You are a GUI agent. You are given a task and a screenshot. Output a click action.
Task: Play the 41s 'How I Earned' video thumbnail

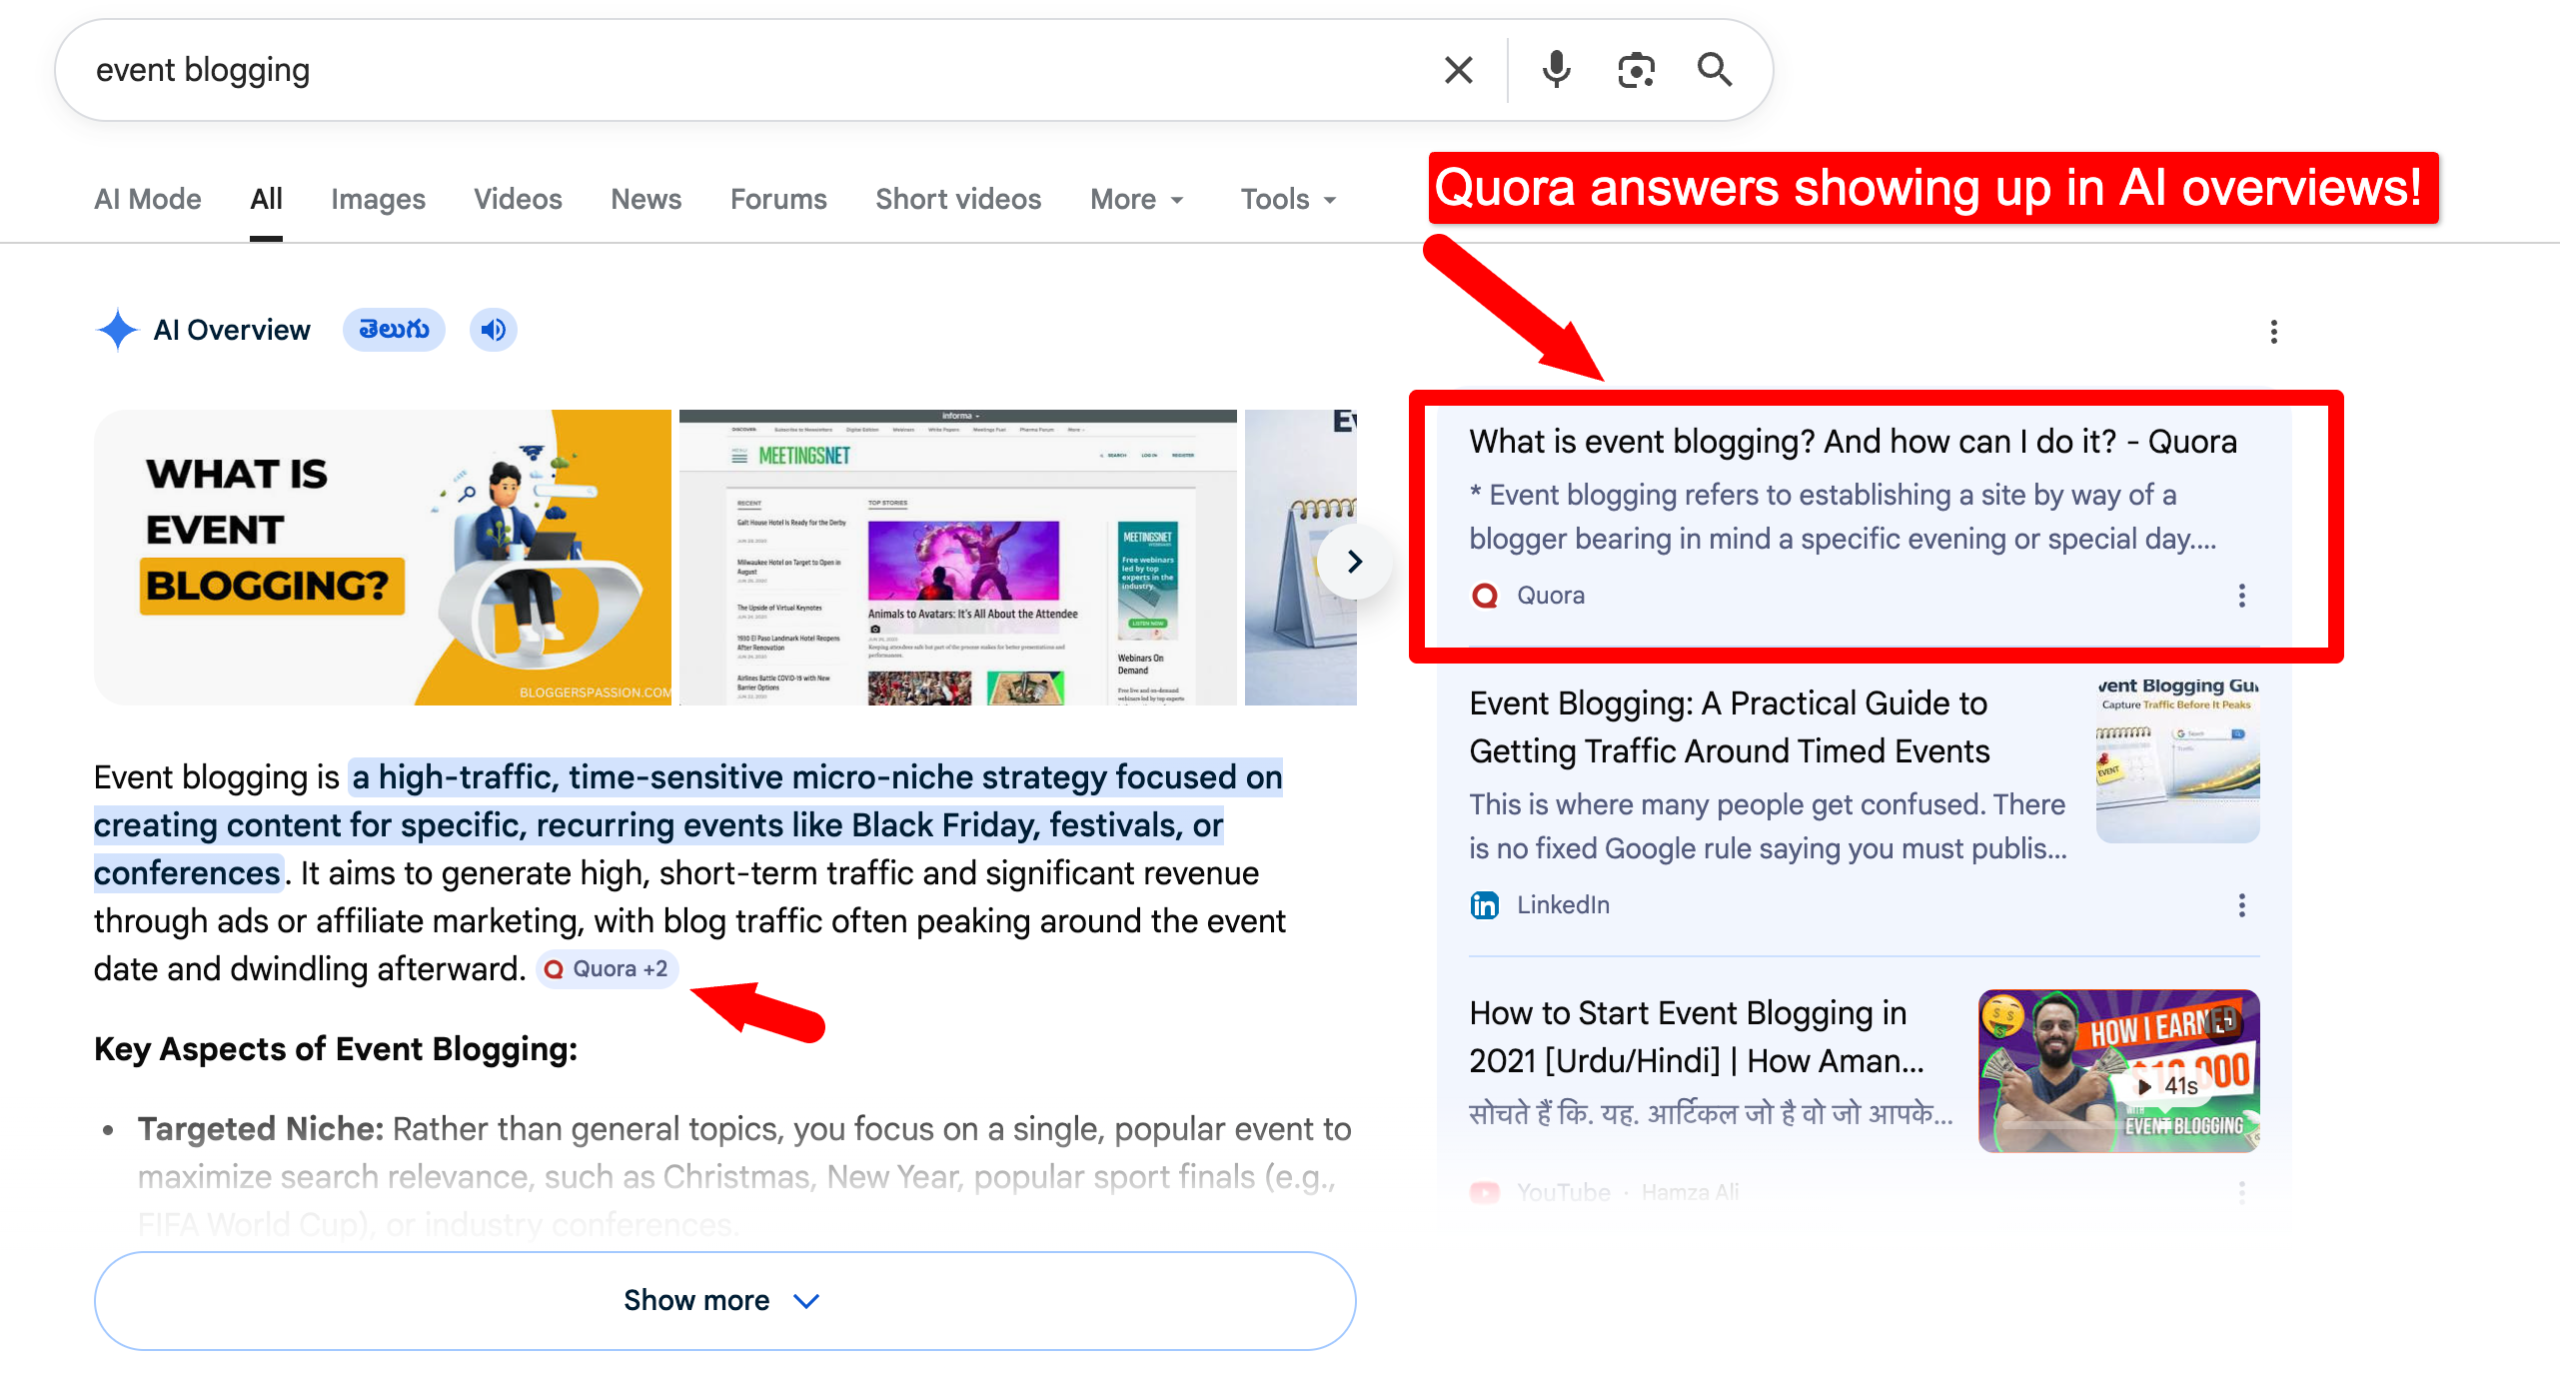coord(2118,1071)
